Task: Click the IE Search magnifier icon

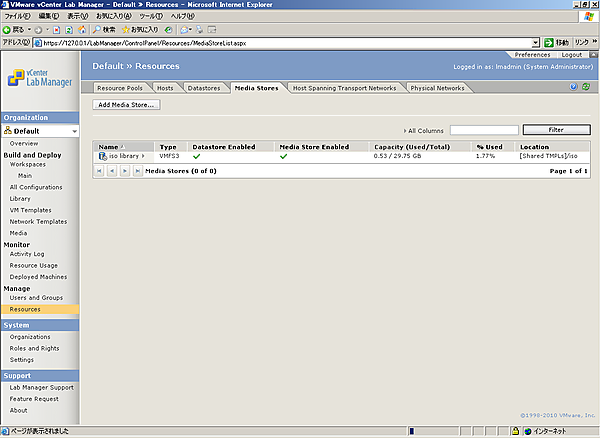Action: (97, 29)
